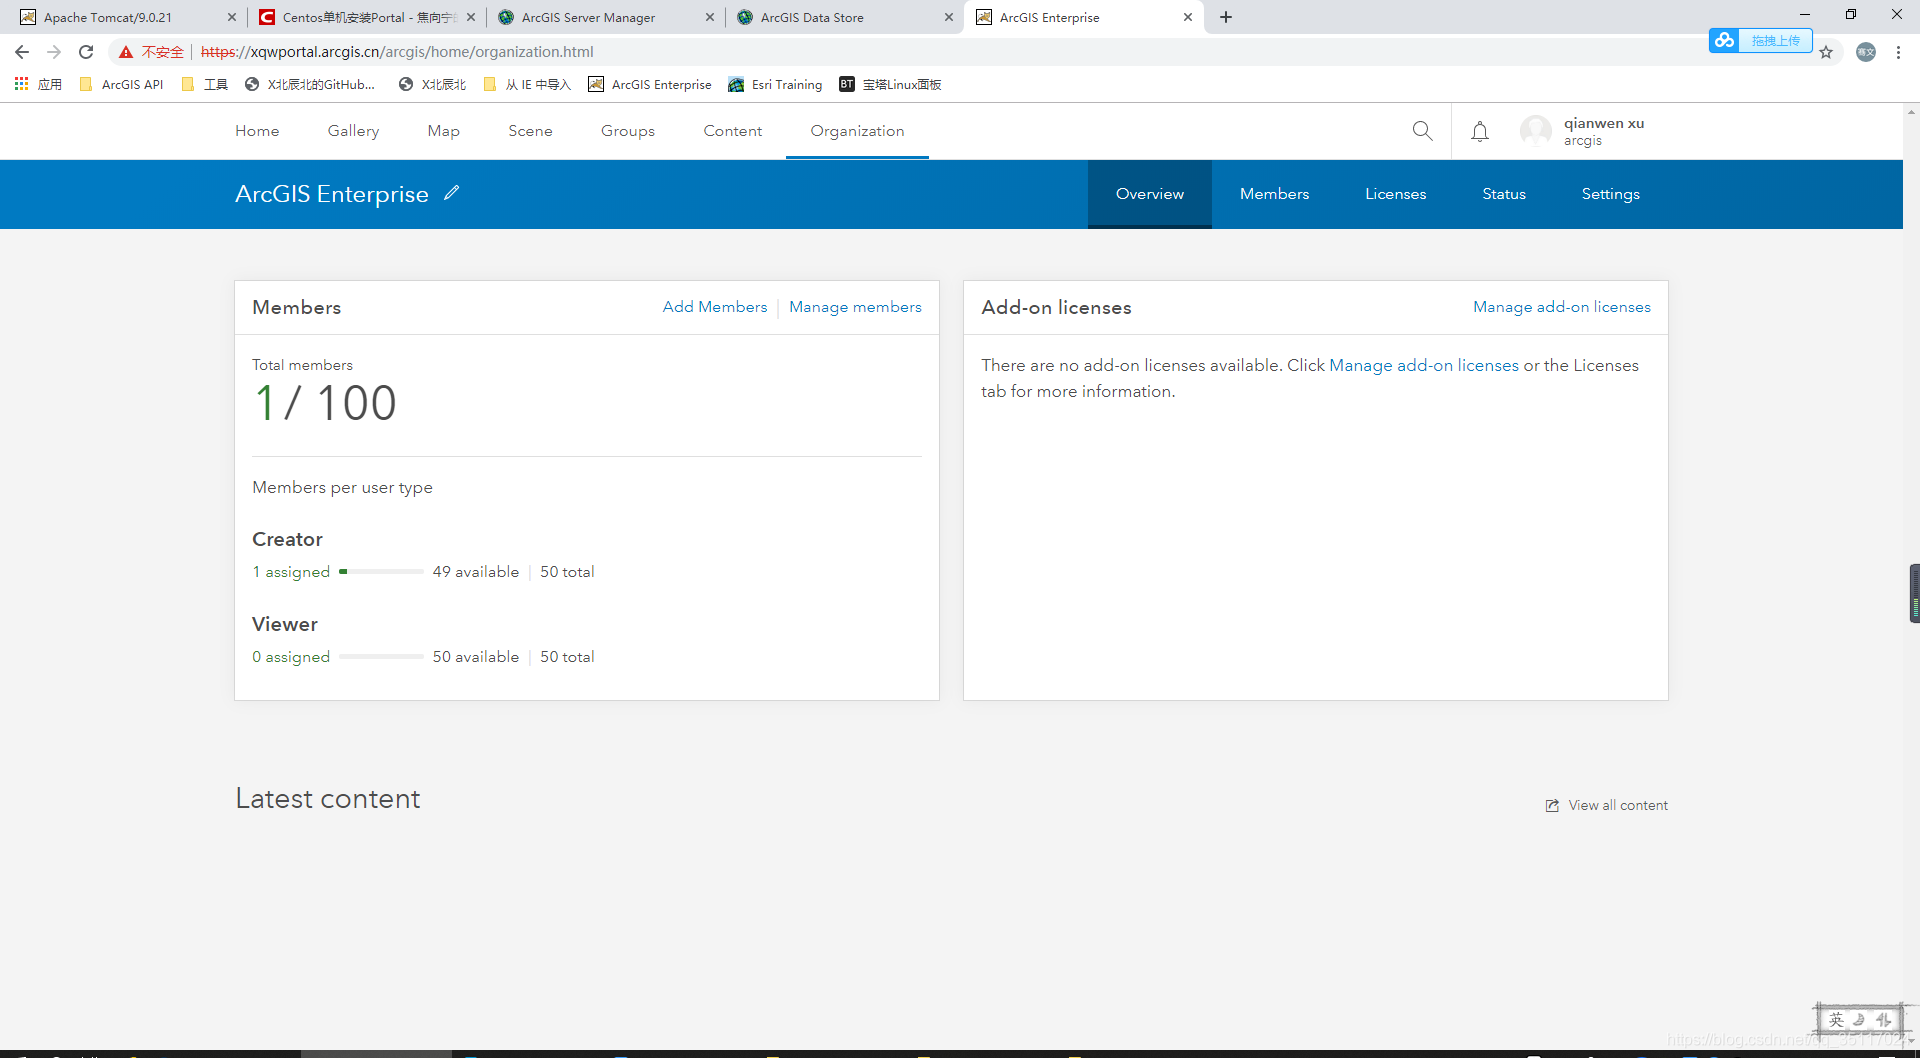Open the Apps grid bookmark icon

[21, 84]
